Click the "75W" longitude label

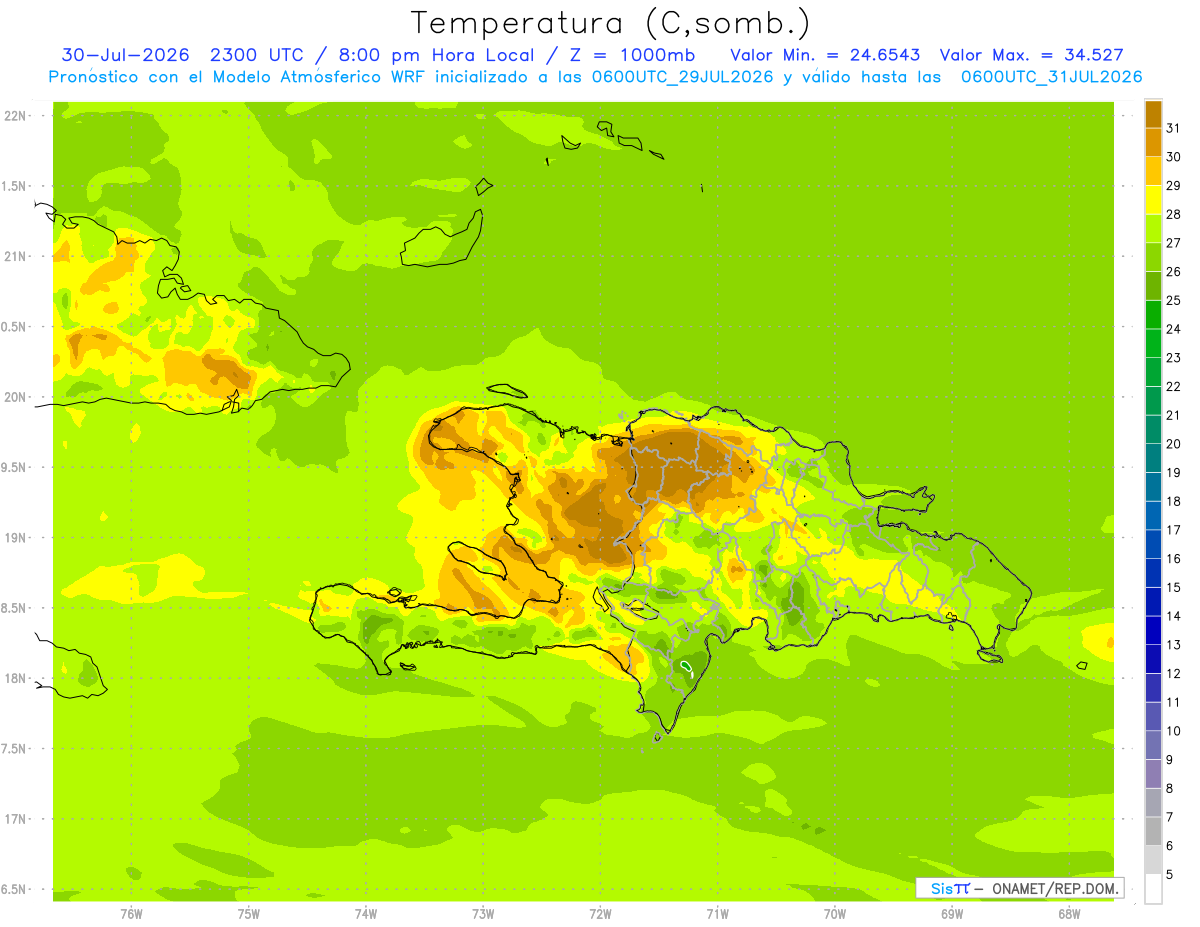click(249, 913)
